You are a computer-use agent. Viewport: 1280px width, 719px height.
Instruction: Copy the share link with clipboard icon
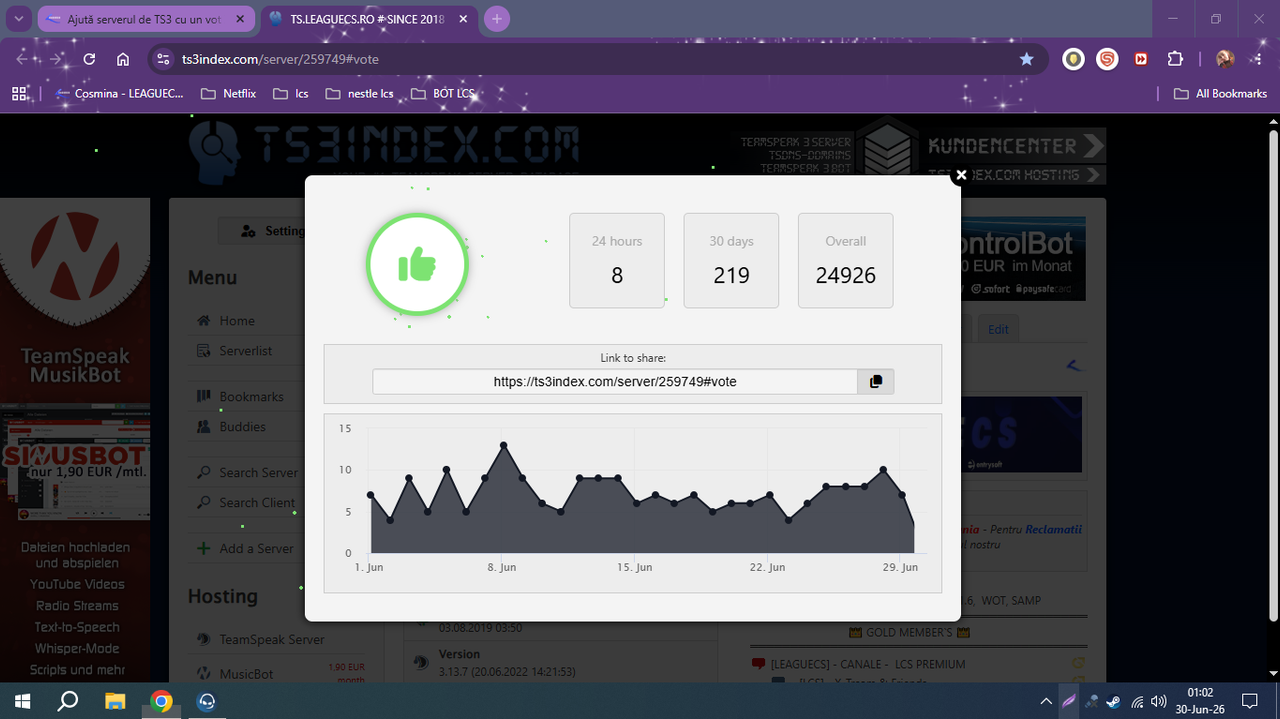click(876, 381)
